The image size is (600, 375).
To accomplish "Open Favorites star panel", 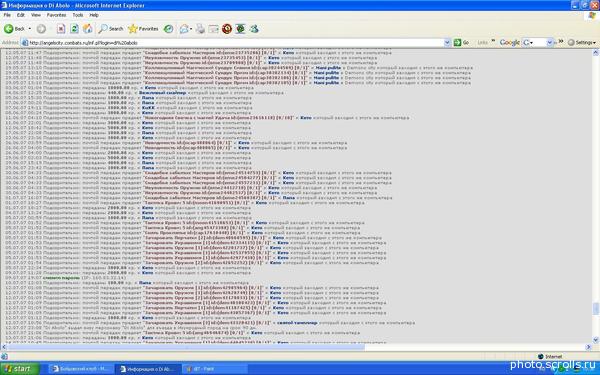I will 143,29.
